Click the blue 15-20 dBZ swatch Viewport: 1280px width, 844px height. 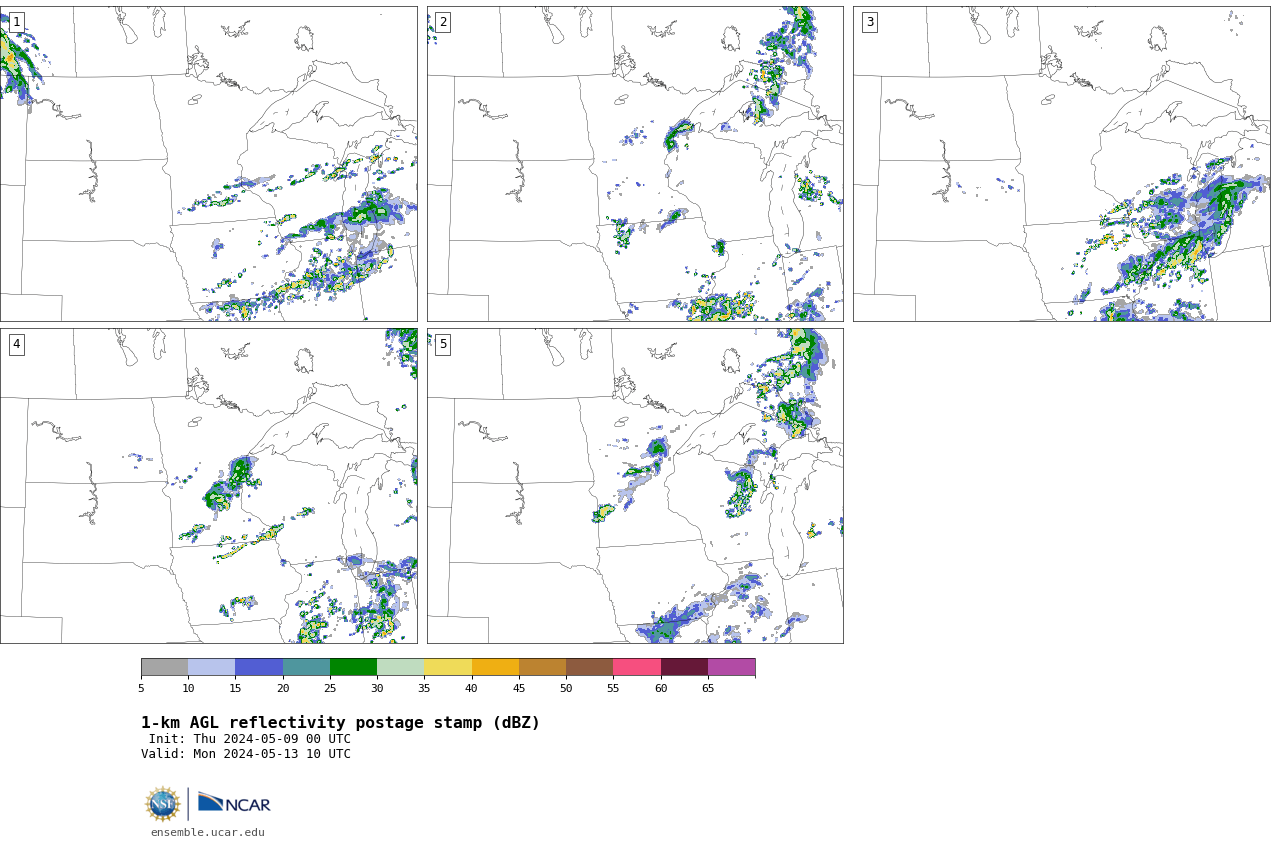point(259,667)
